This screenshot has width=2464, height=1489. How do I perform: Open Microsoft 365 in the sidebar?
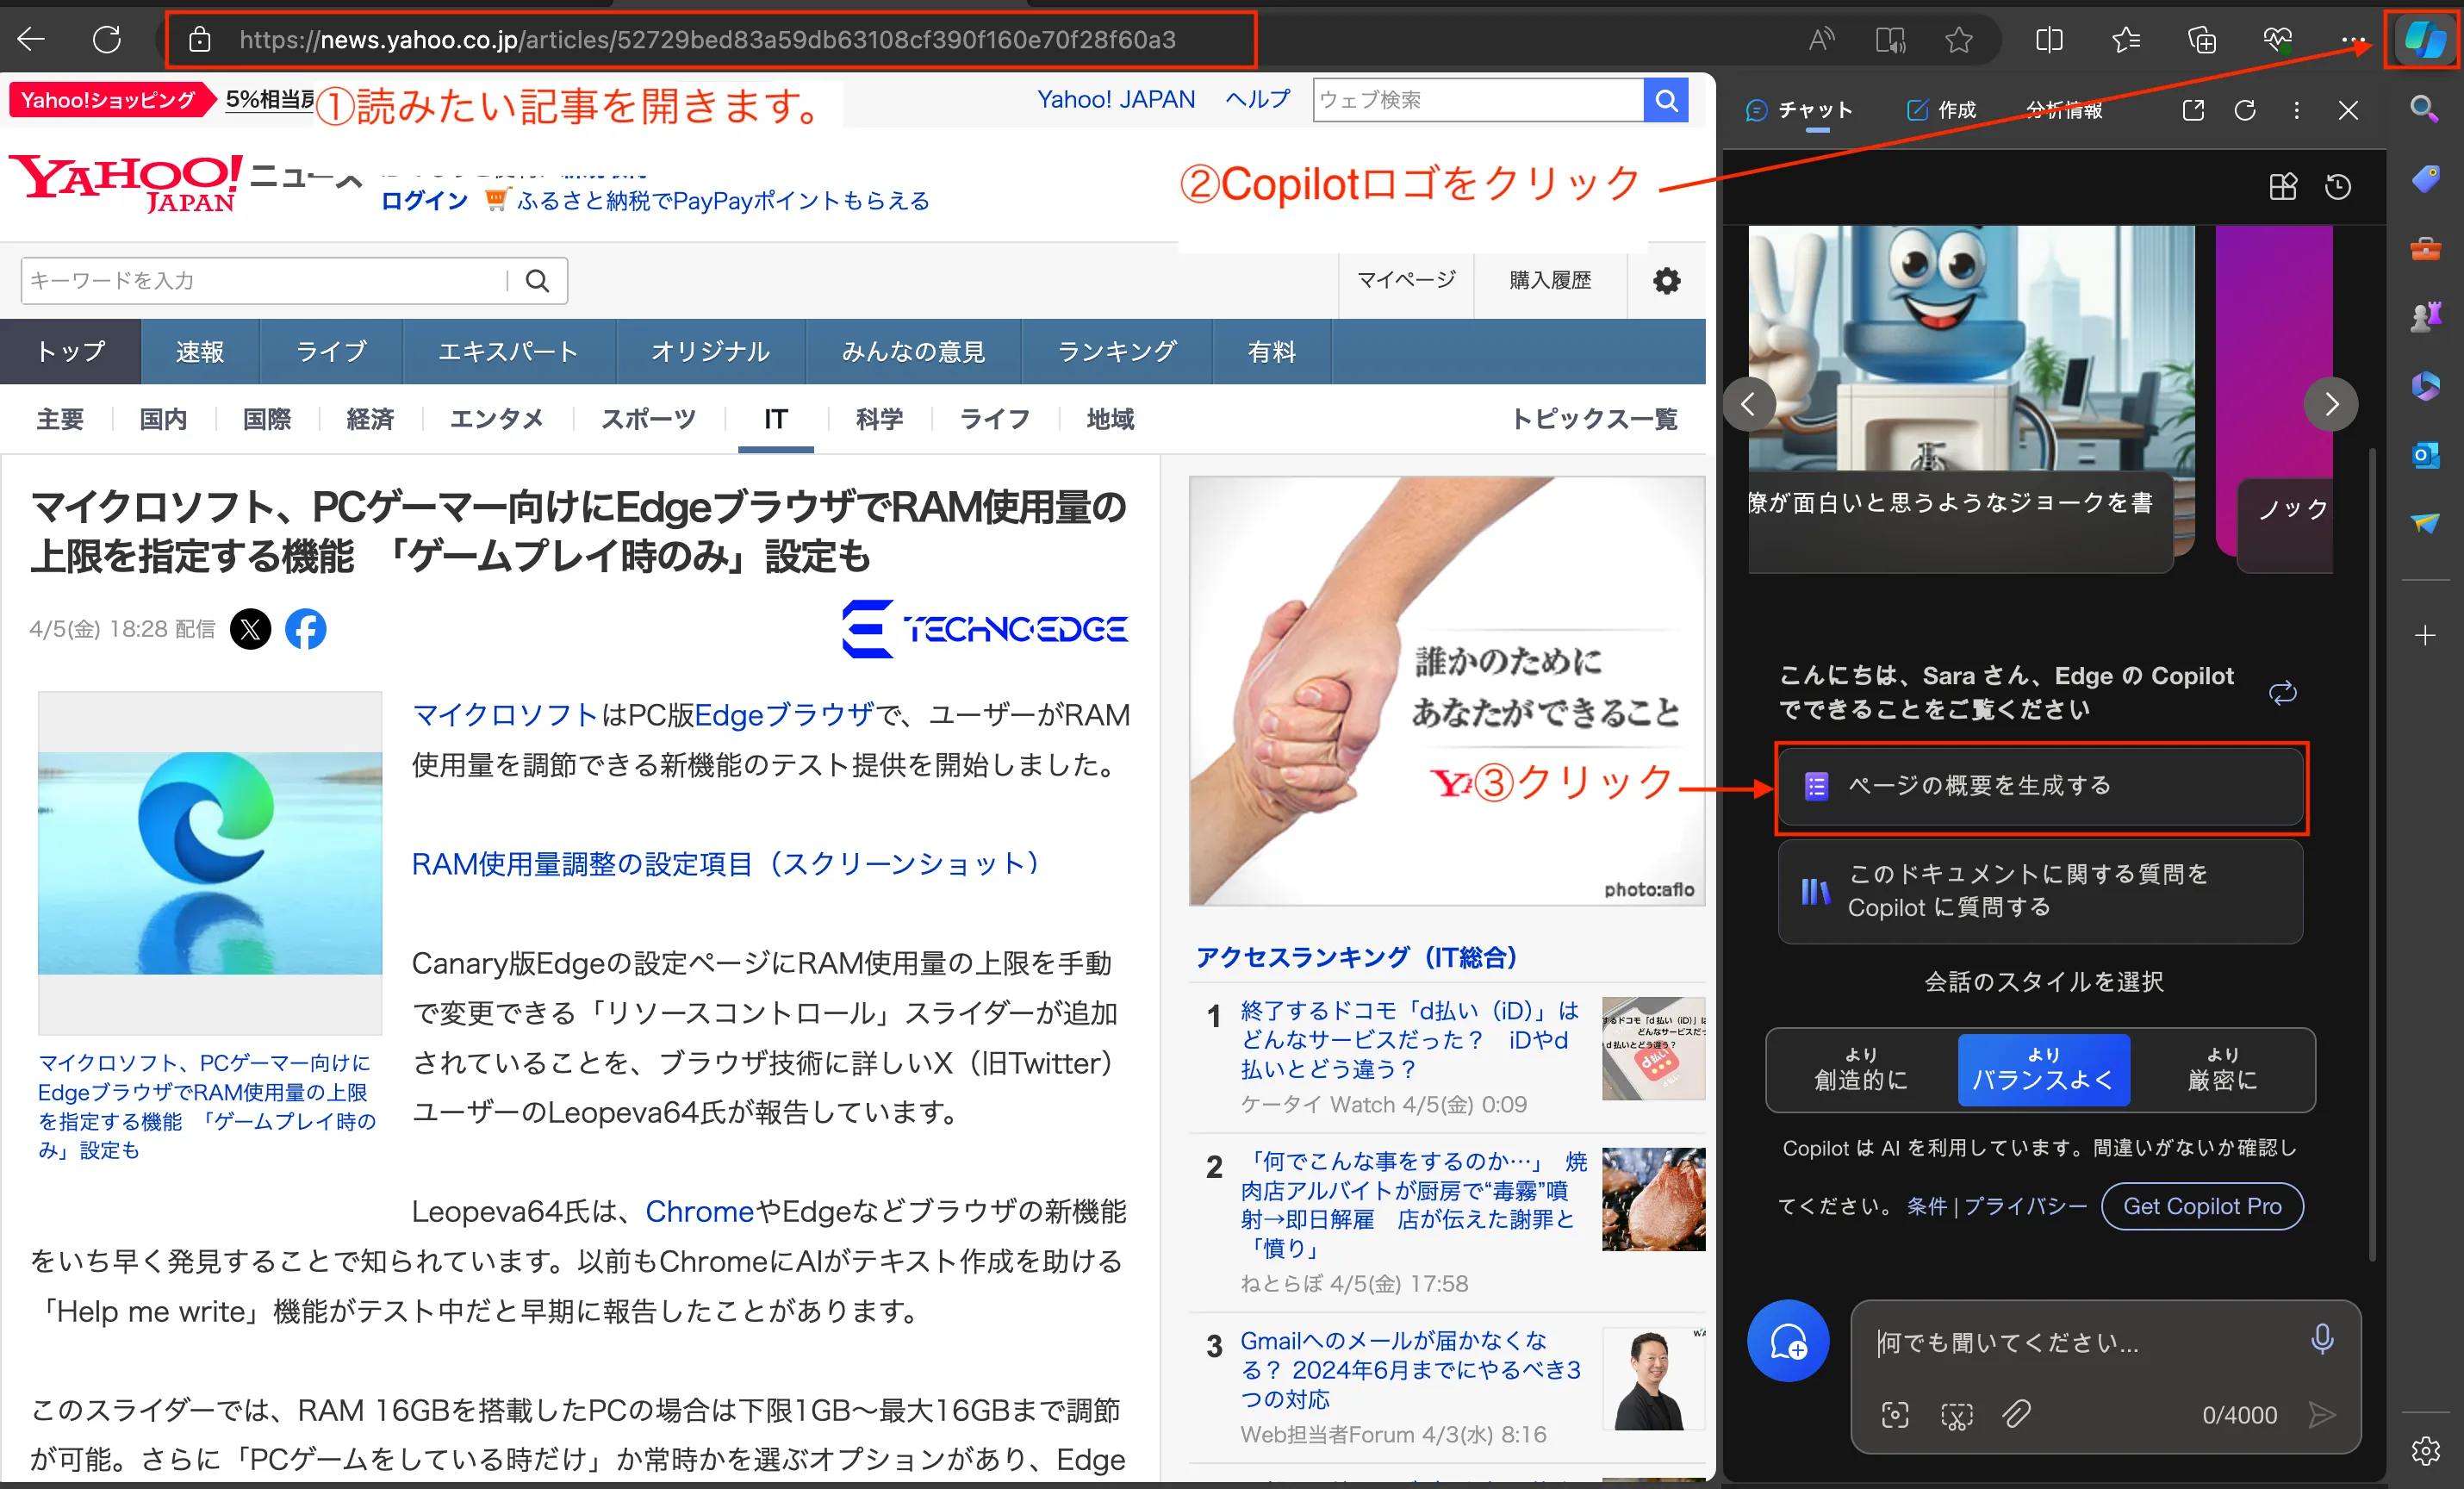coord(2424,386)
